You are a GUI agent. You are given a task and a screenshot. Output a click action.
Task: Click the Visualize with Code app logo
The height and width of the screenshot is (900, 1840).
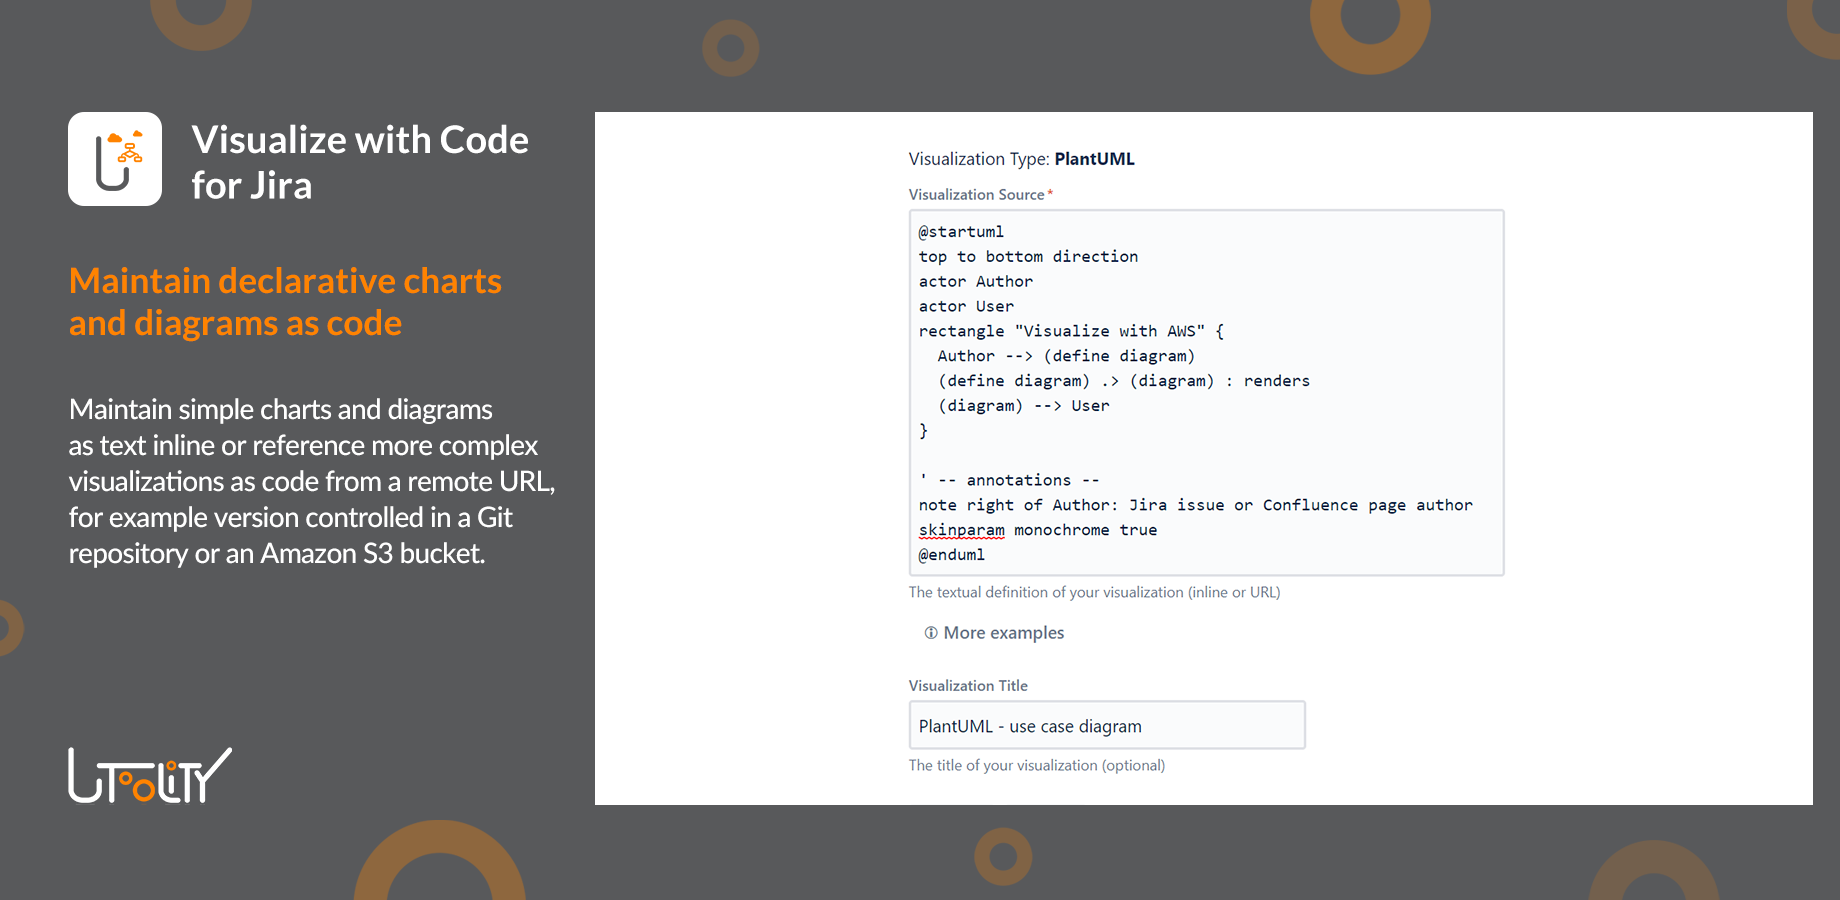click(115, 159)
